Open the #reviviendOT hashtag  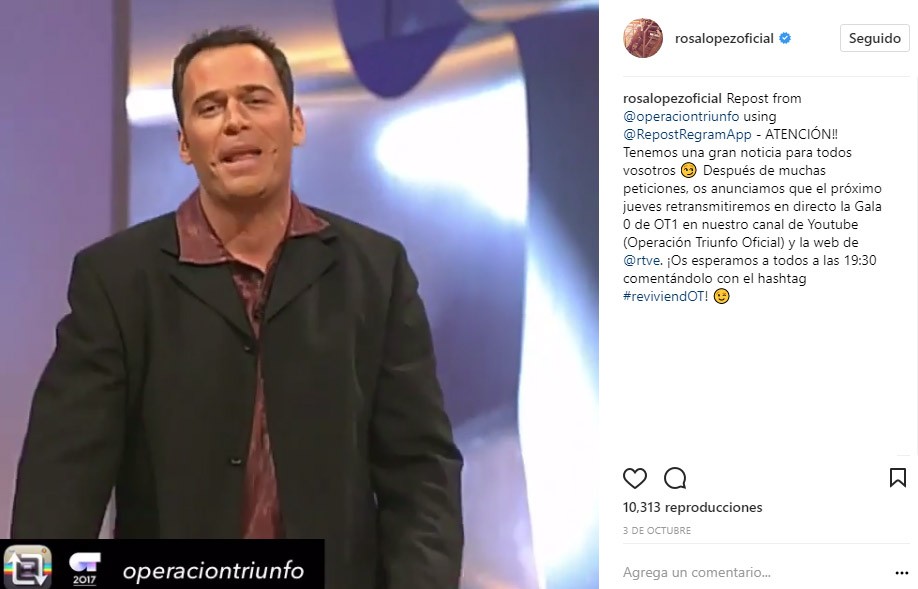coord(663,296)
